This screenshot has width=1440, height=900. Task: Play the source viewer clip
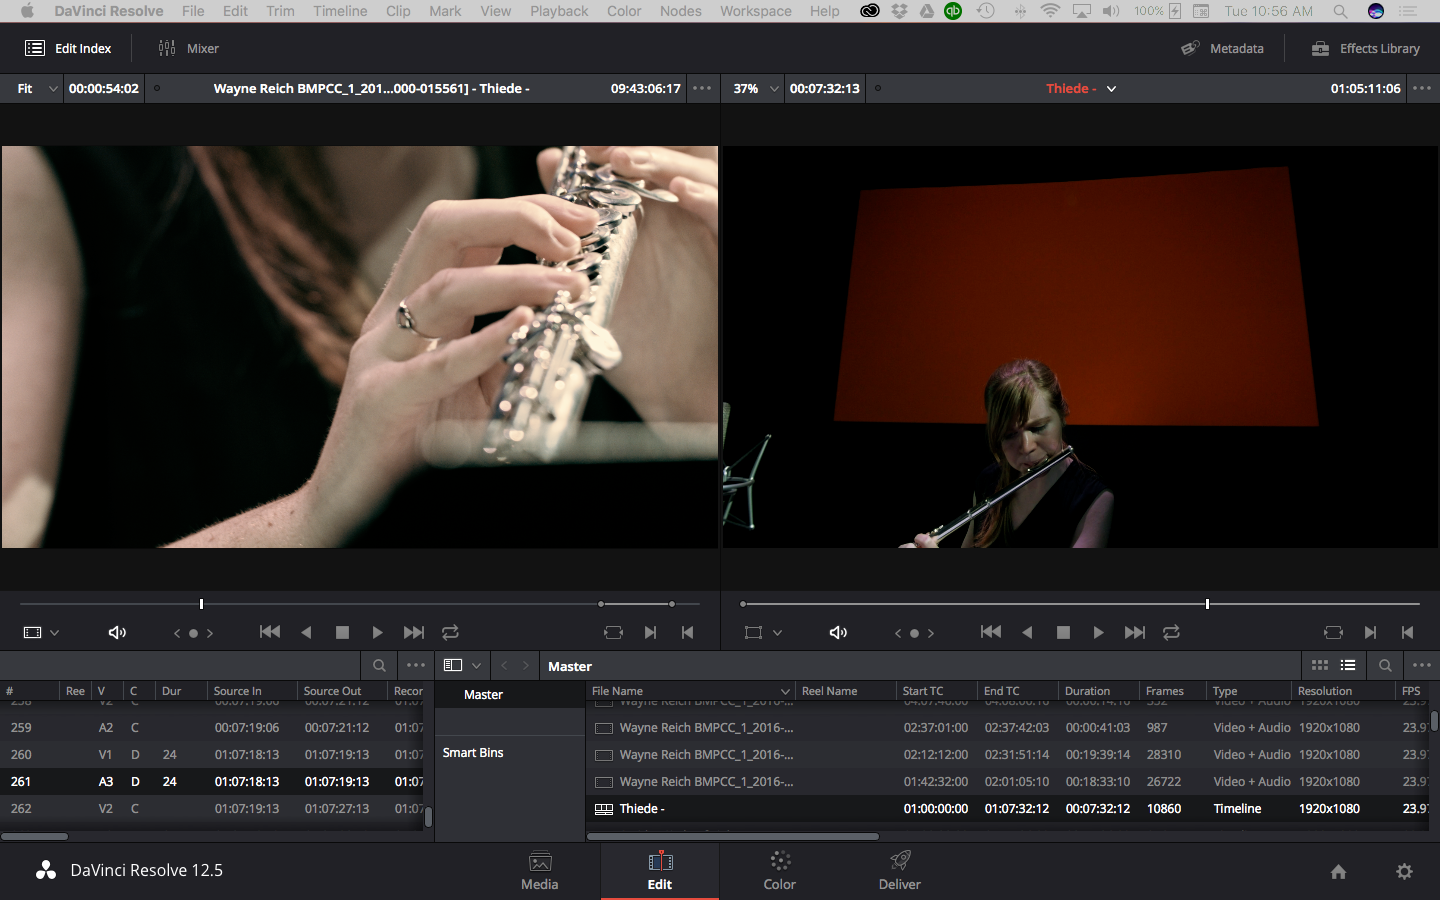pyautogui.click(x=377, y=632)
